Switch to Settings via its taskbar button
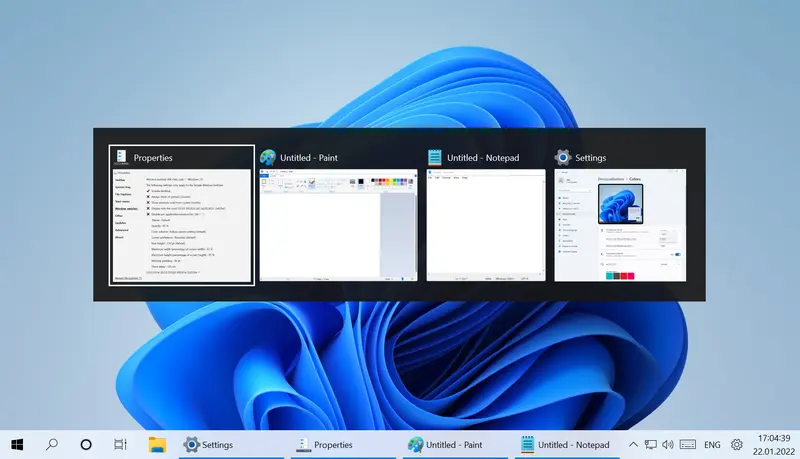 pos(208,444)
